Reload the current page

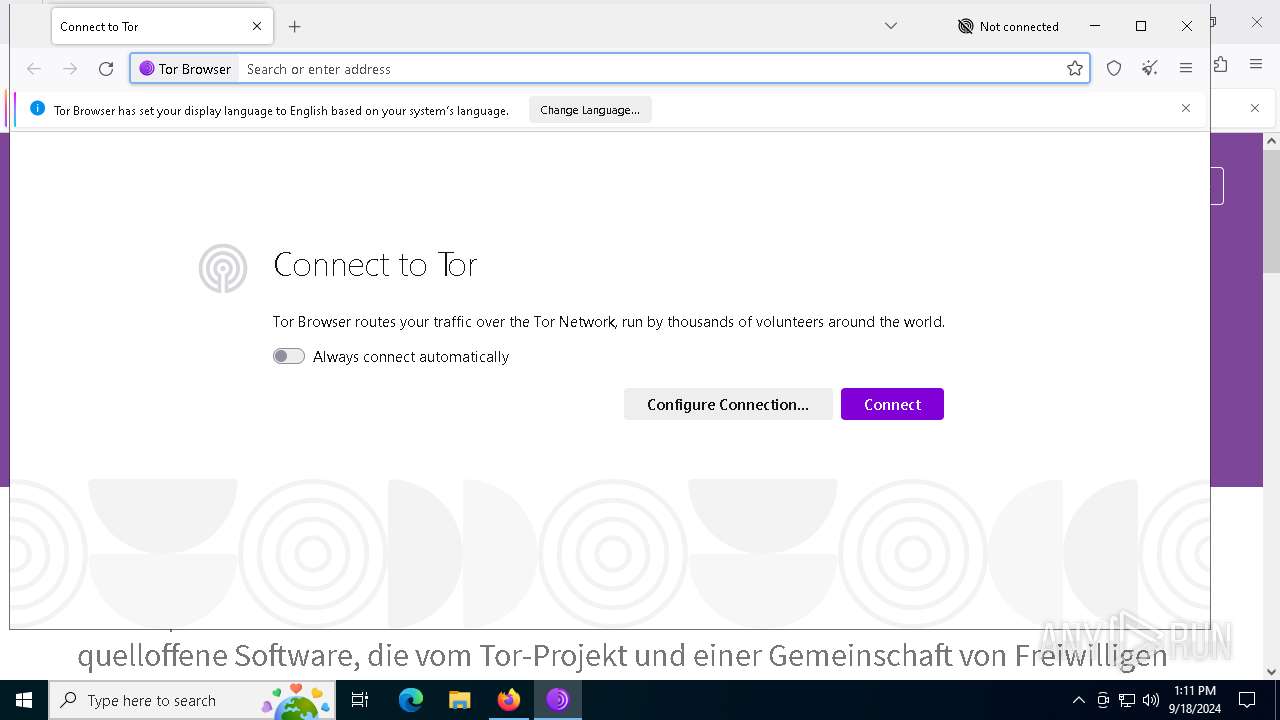tap(106, 69)
